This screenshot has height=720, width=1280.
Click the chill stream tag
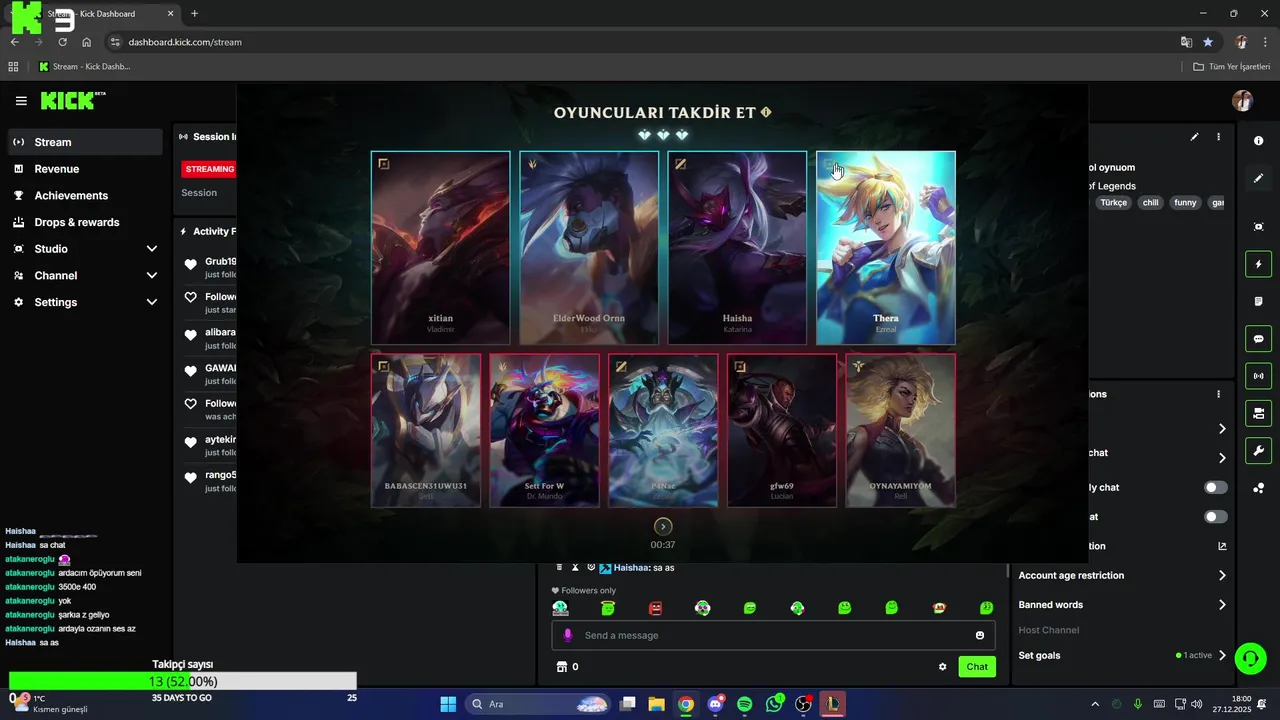[x=1150, y=202]
